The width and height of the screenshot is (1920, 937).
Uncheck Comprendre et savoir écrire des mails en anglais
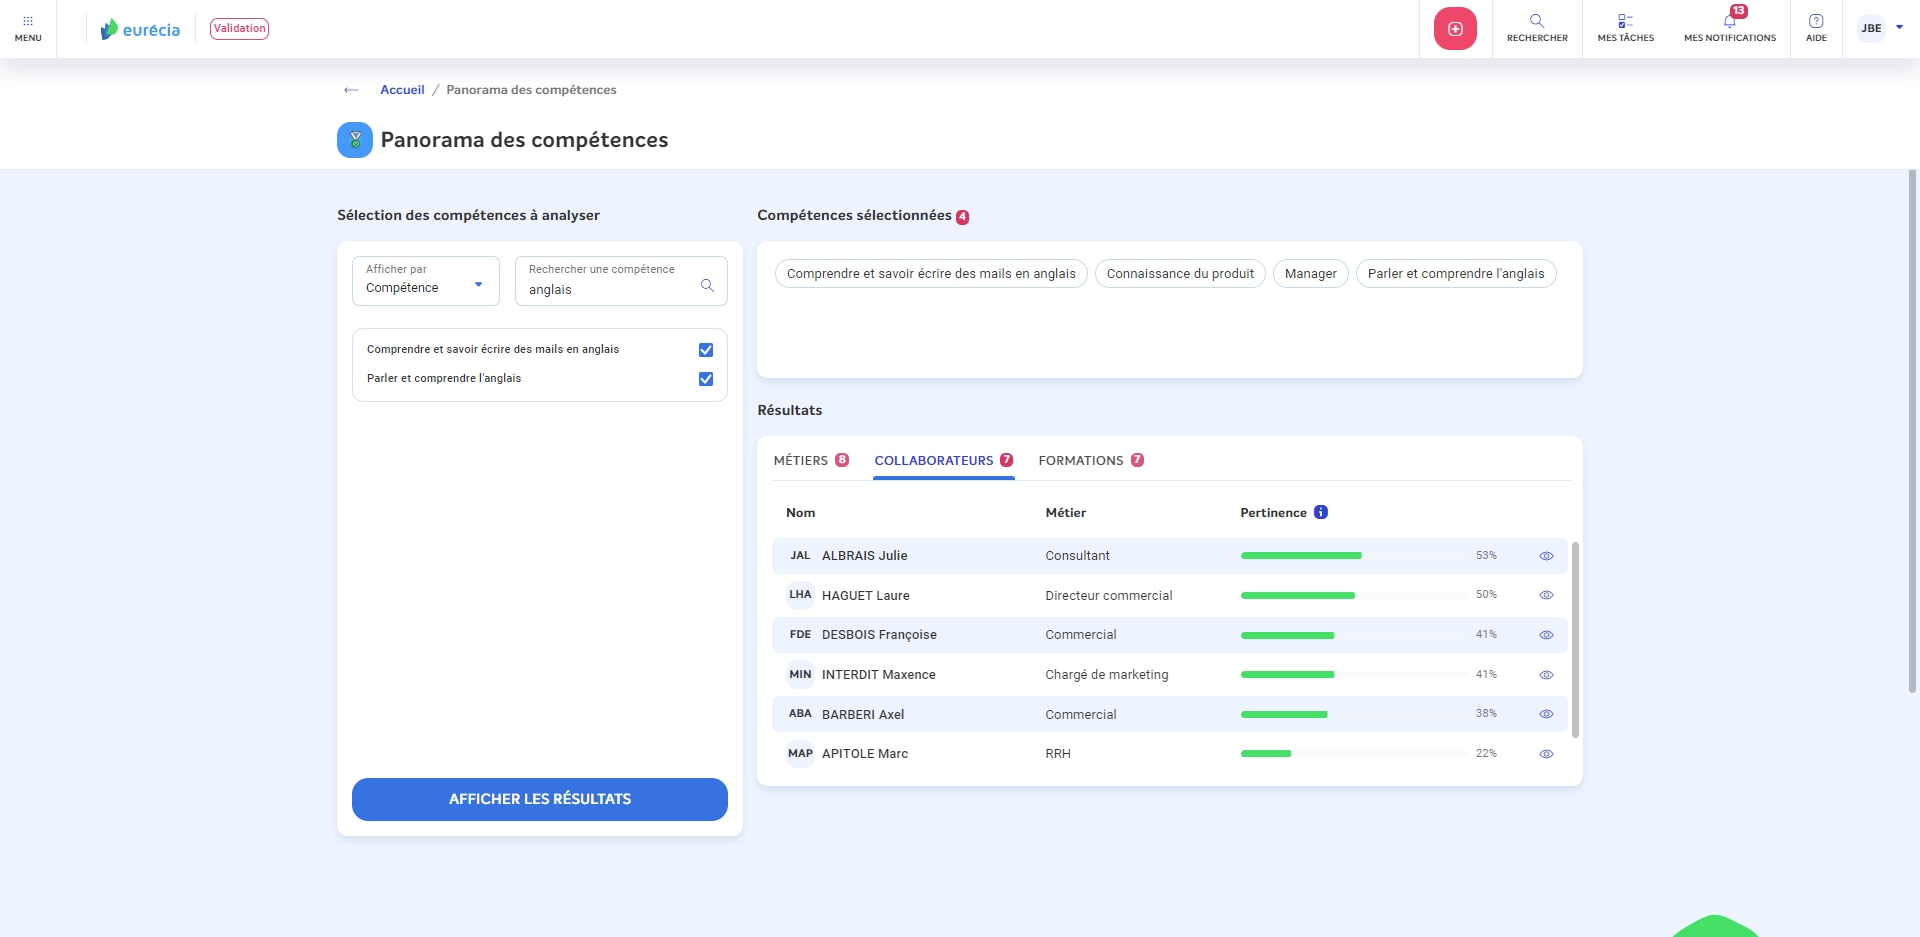click(706, 350)
